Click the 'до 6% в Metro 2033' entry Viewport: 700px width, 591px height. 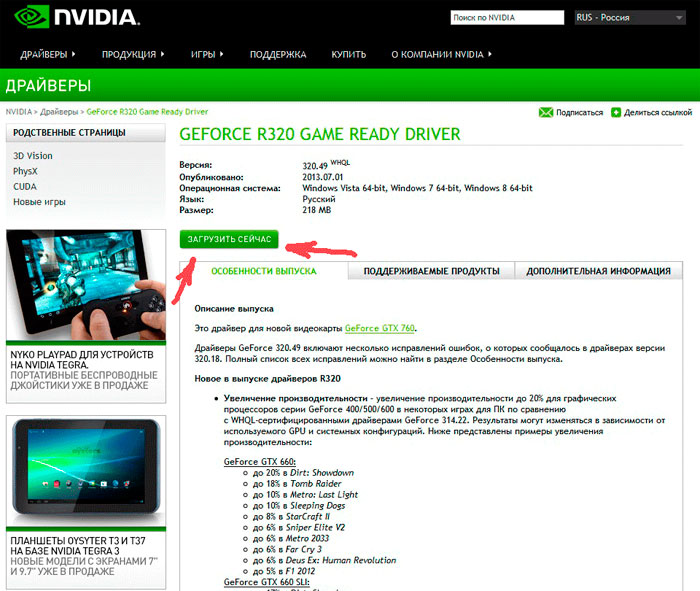click(x=291, y=538)
